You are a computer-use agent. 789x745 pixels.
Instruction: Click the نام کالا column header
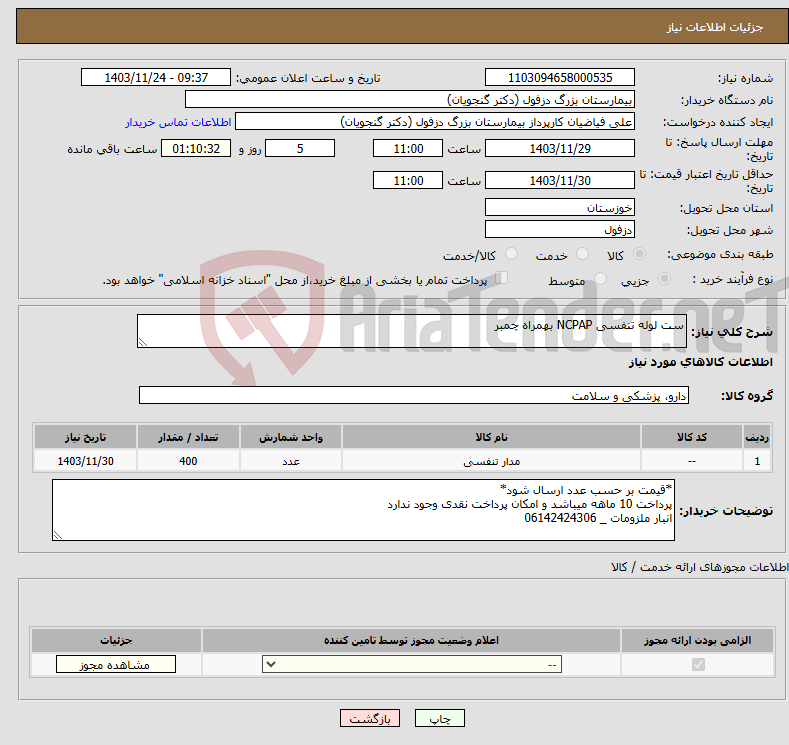pos(491,438)
